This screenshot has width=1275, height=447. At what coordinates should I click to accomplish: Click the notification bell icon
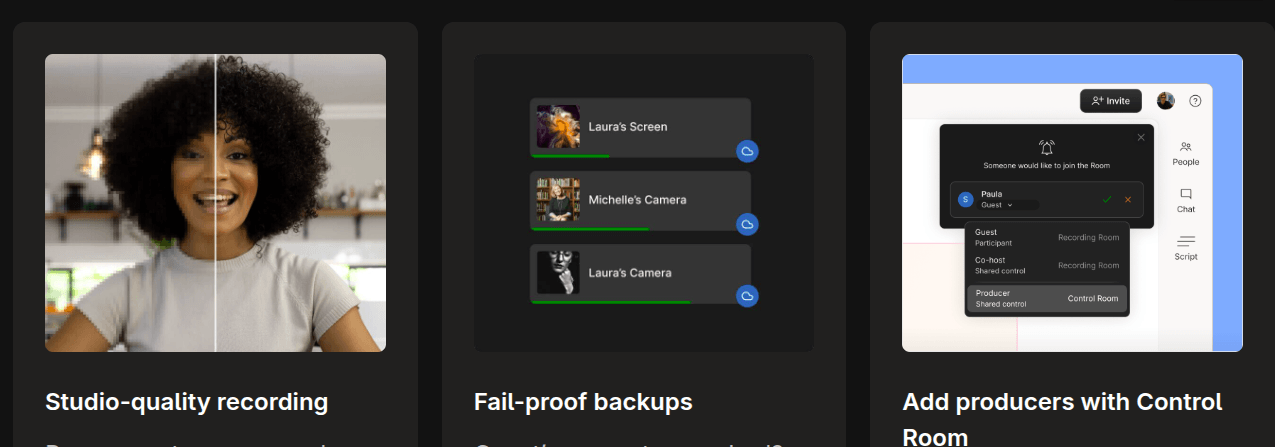coord(1046,147)
